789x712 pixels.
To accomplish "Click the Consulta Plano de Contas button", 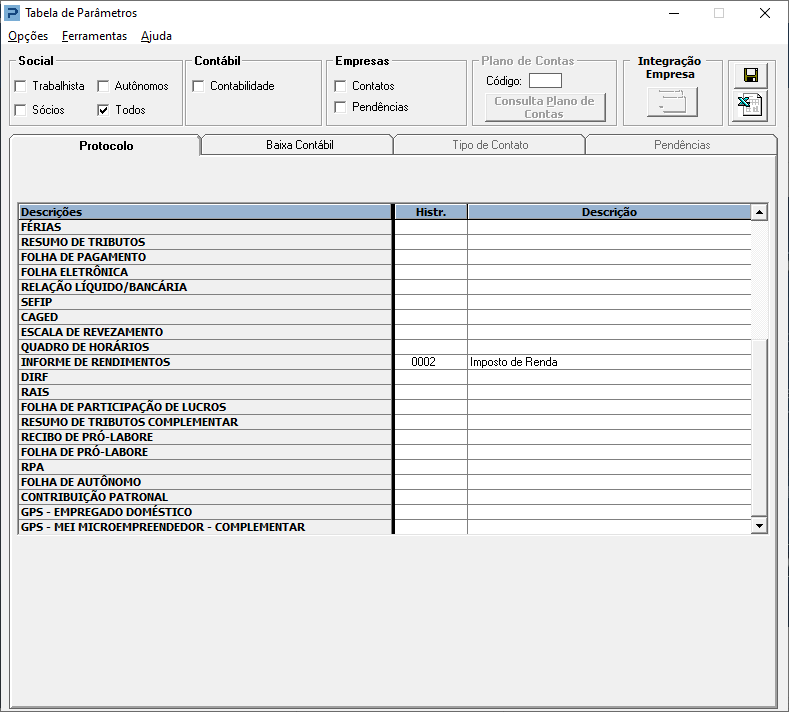I will tap(545, 107).
